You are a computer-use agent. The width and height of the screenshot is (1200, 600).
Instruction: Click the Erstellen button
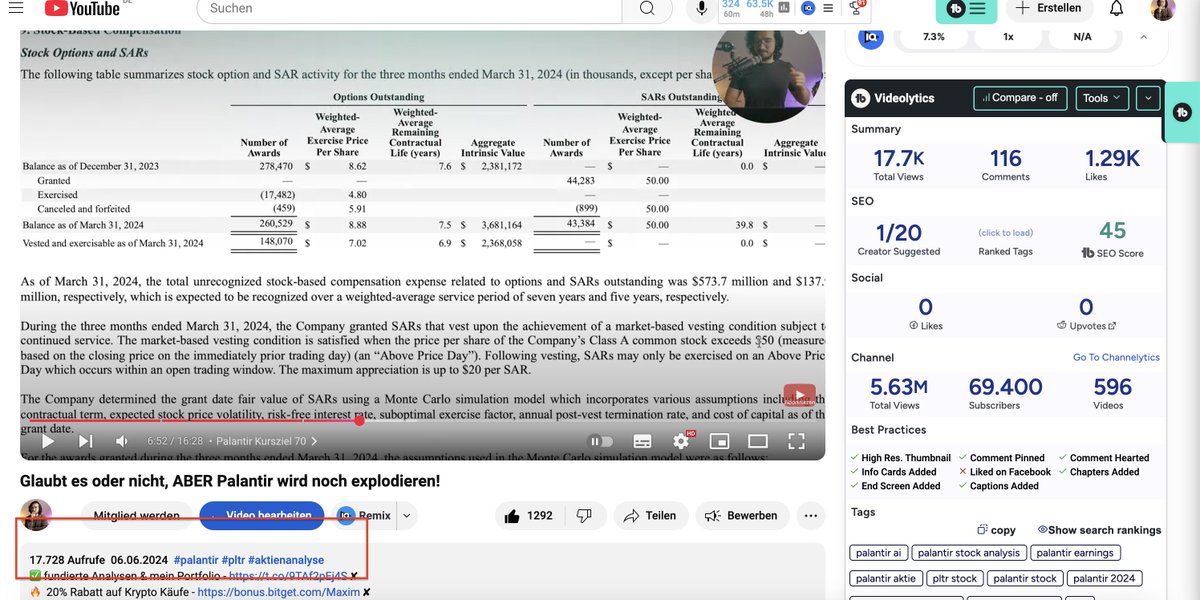tap(1048, 8)
